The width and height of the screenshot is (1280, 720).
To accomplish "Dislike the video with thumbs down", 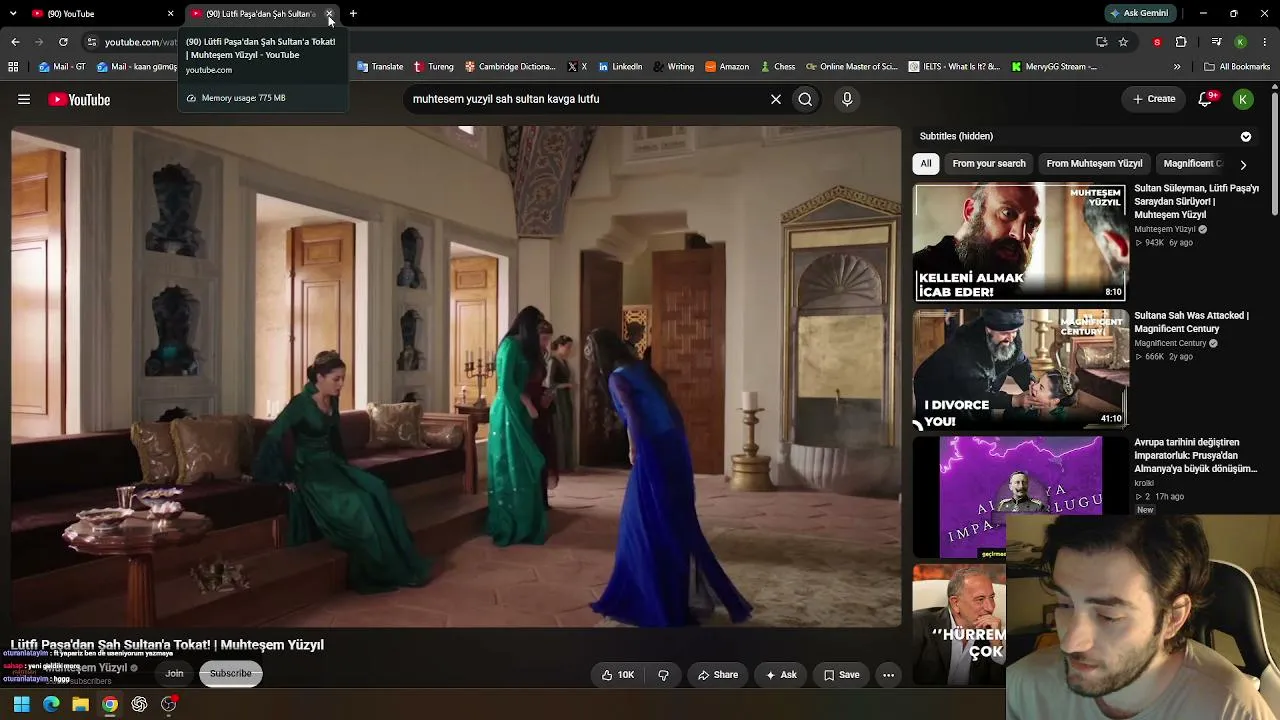I will coord(663,675).
